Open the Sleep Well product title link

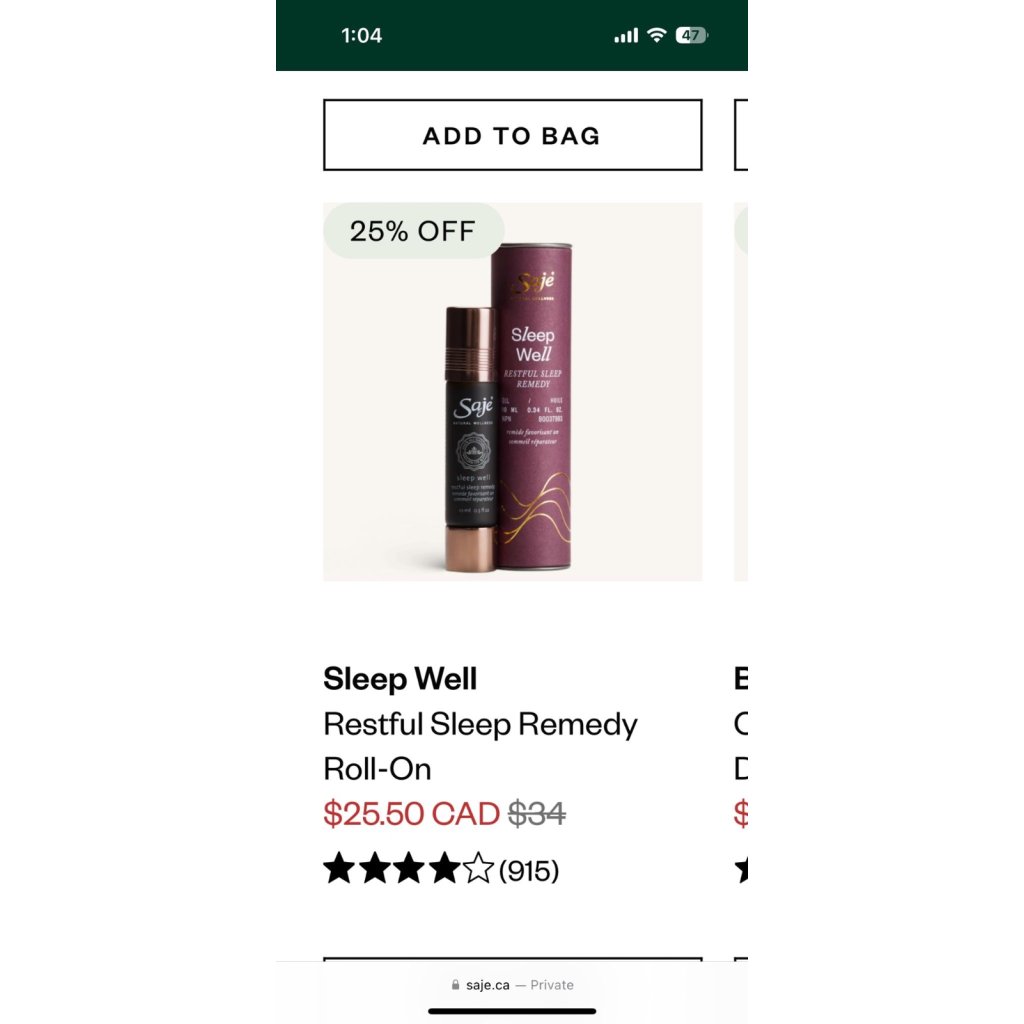click(400, 679)
